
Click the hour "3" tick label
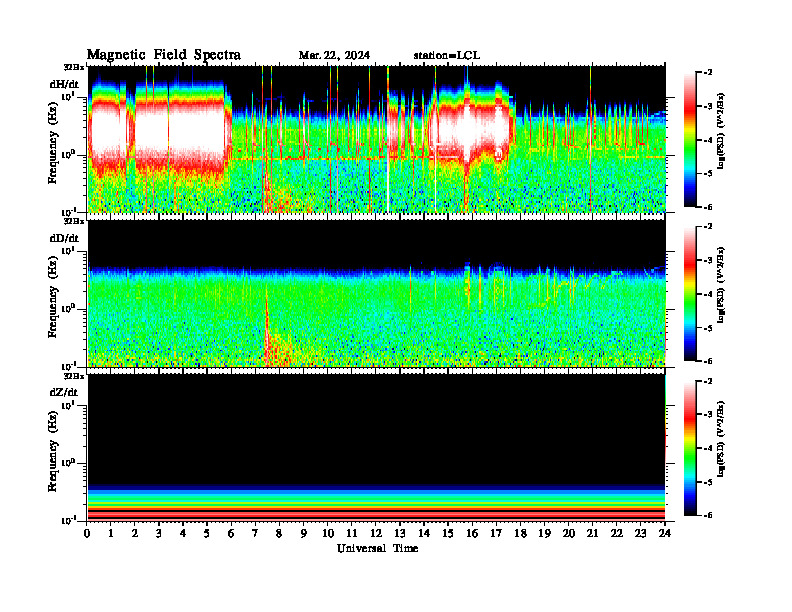click(159, 533)
